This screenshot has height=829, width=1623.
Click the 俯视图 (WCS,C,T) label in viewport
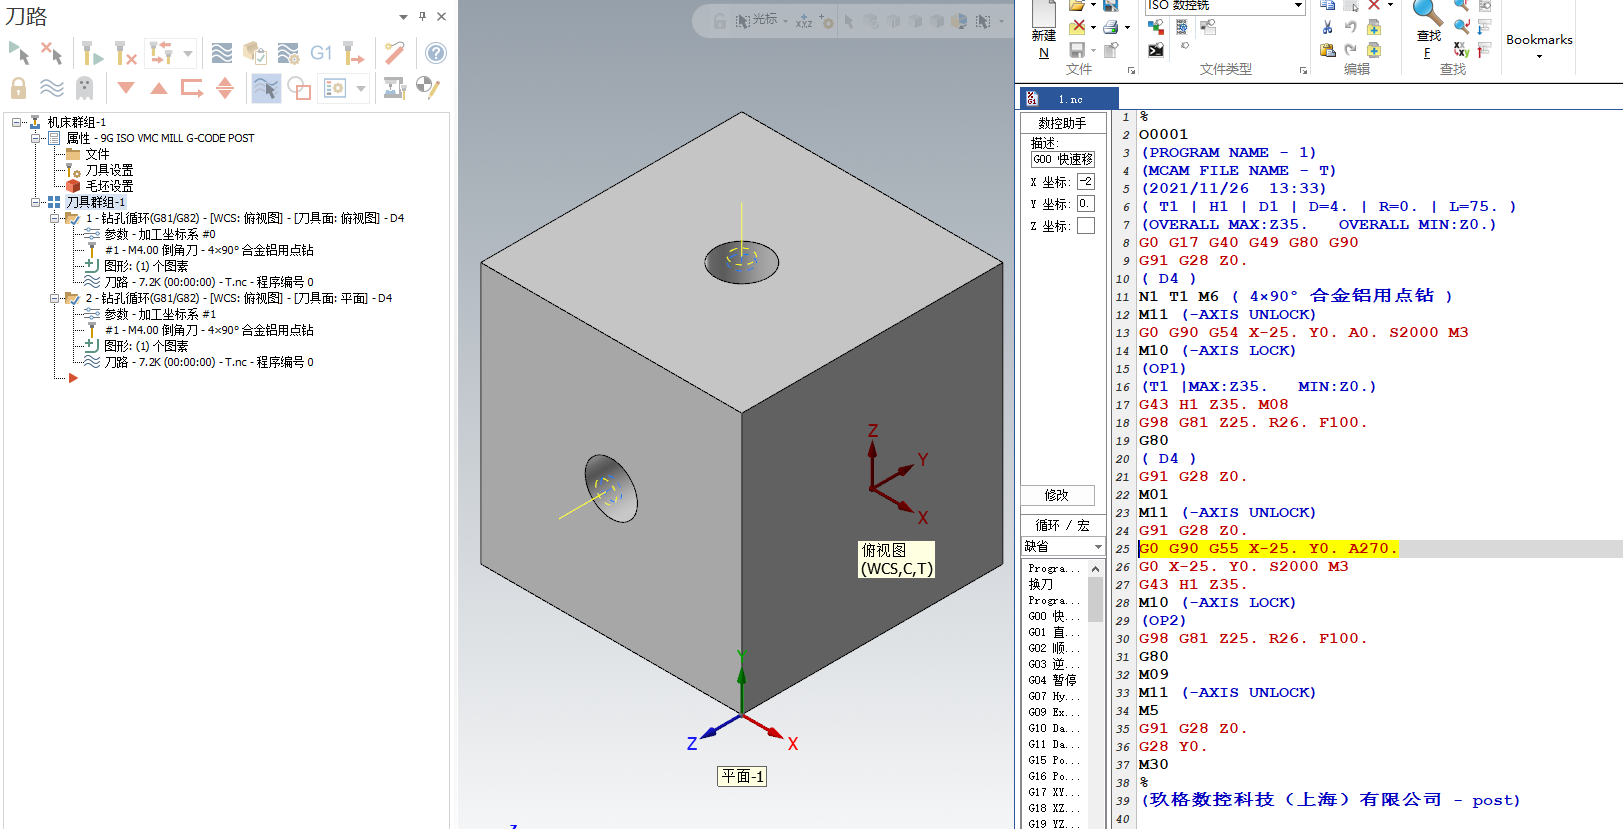click(897, 559)
